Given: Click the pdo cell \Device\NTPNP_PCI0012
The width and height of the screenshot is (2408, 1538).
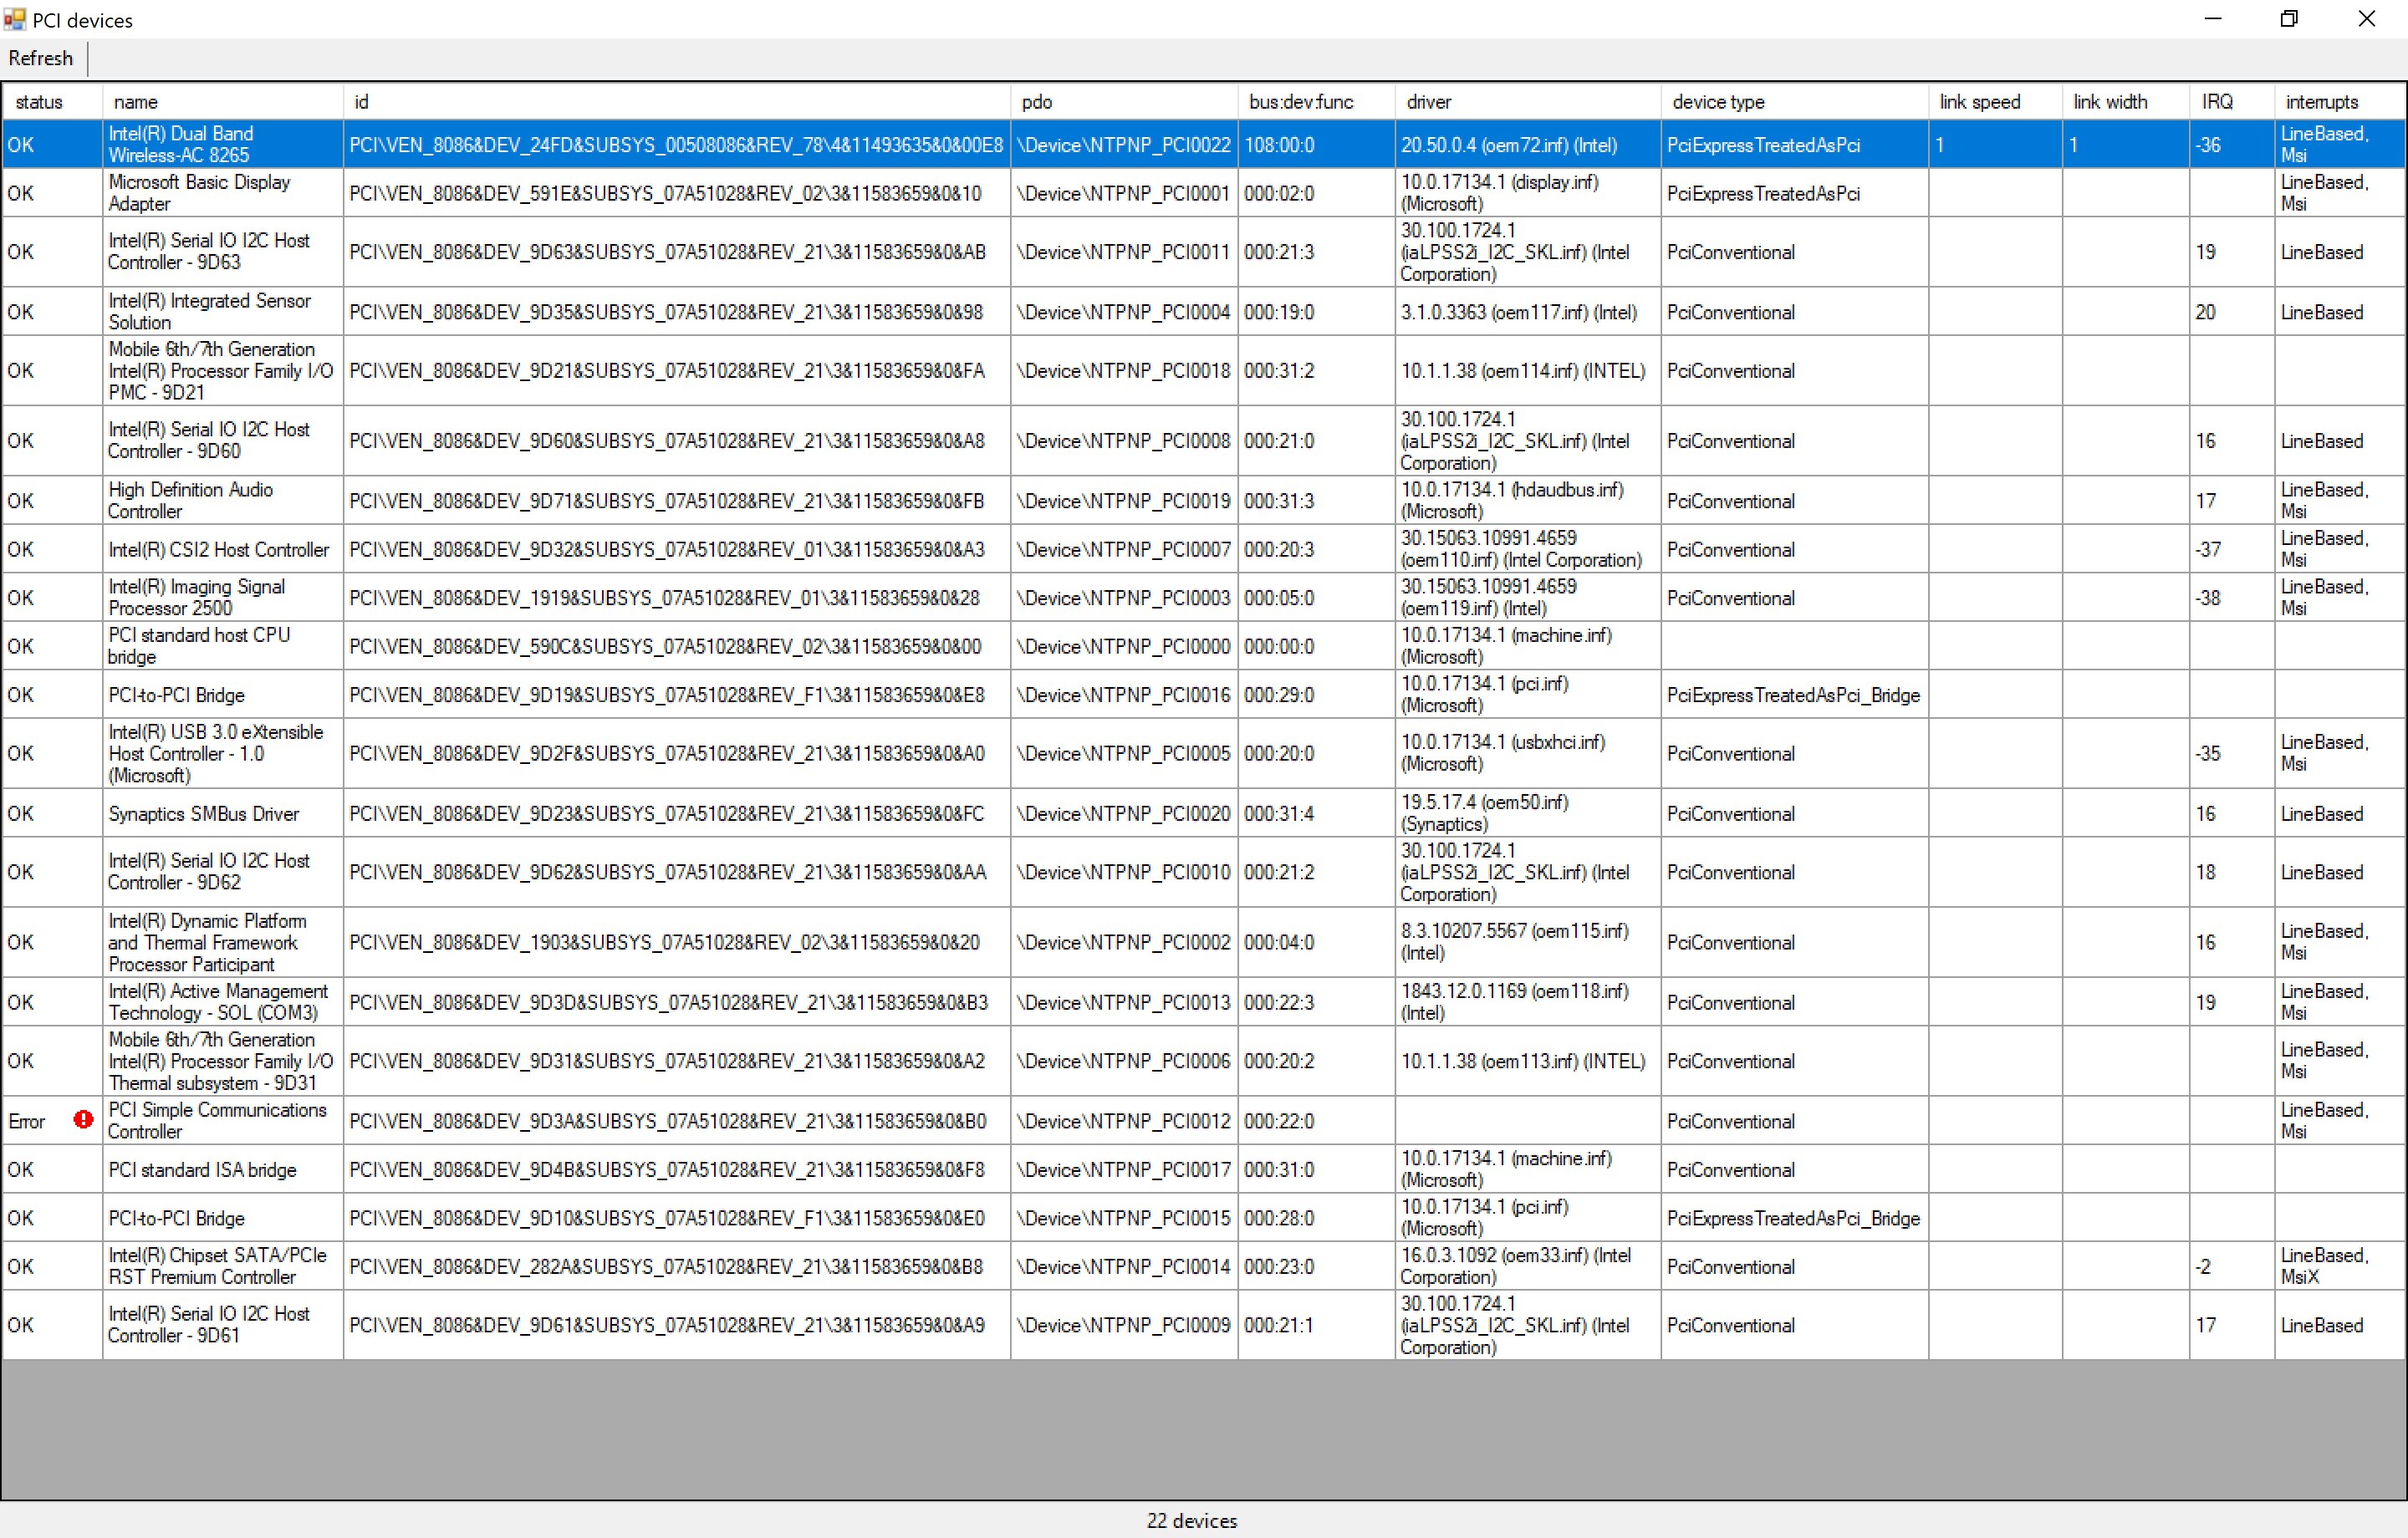Looking at the screenshot, I should pyautogui.click(x=1124, y=1121).
